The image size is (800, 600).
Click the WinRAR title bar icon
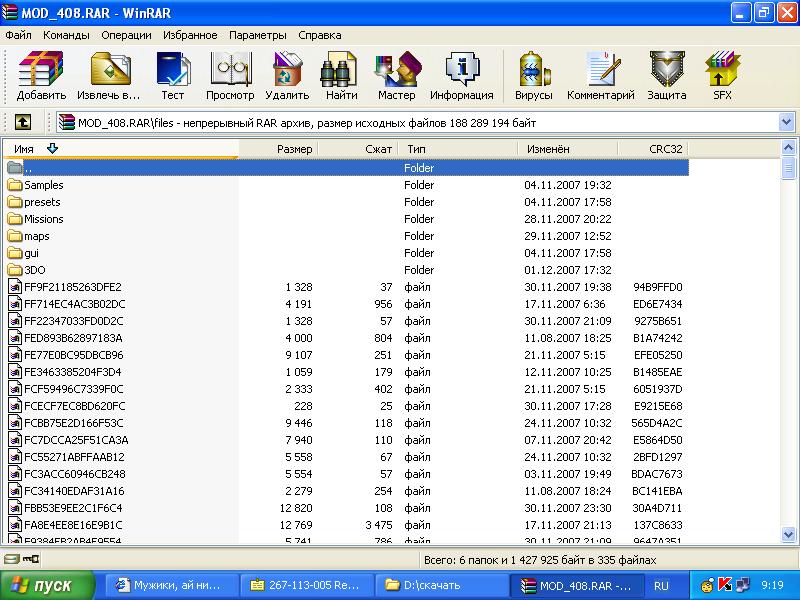coord(9,12)
